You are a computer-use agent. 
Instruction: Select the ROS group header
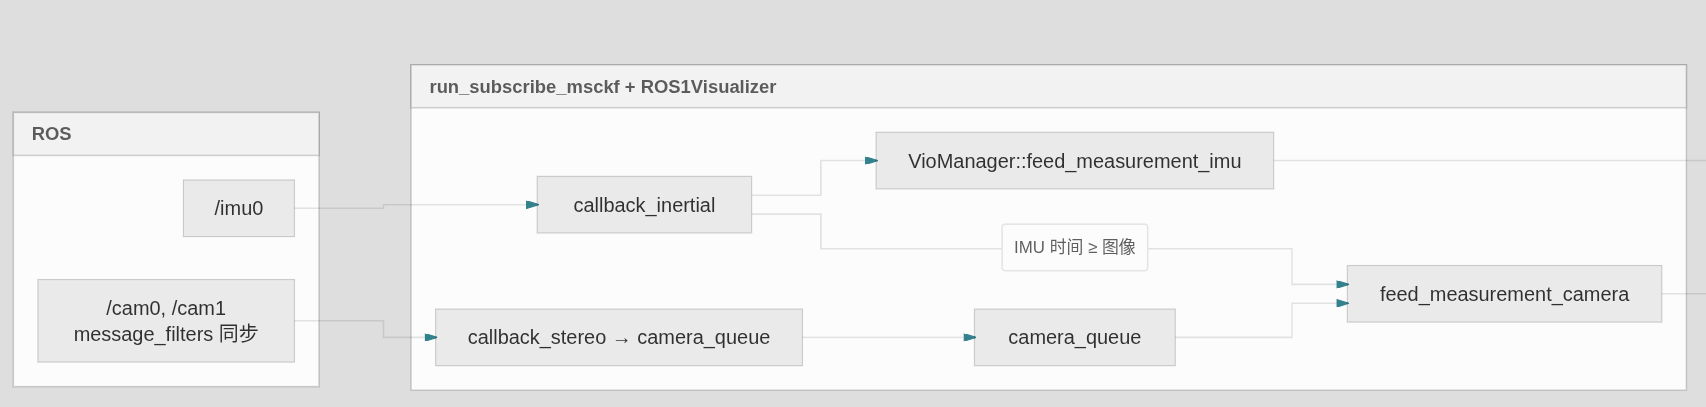(166, 134)
